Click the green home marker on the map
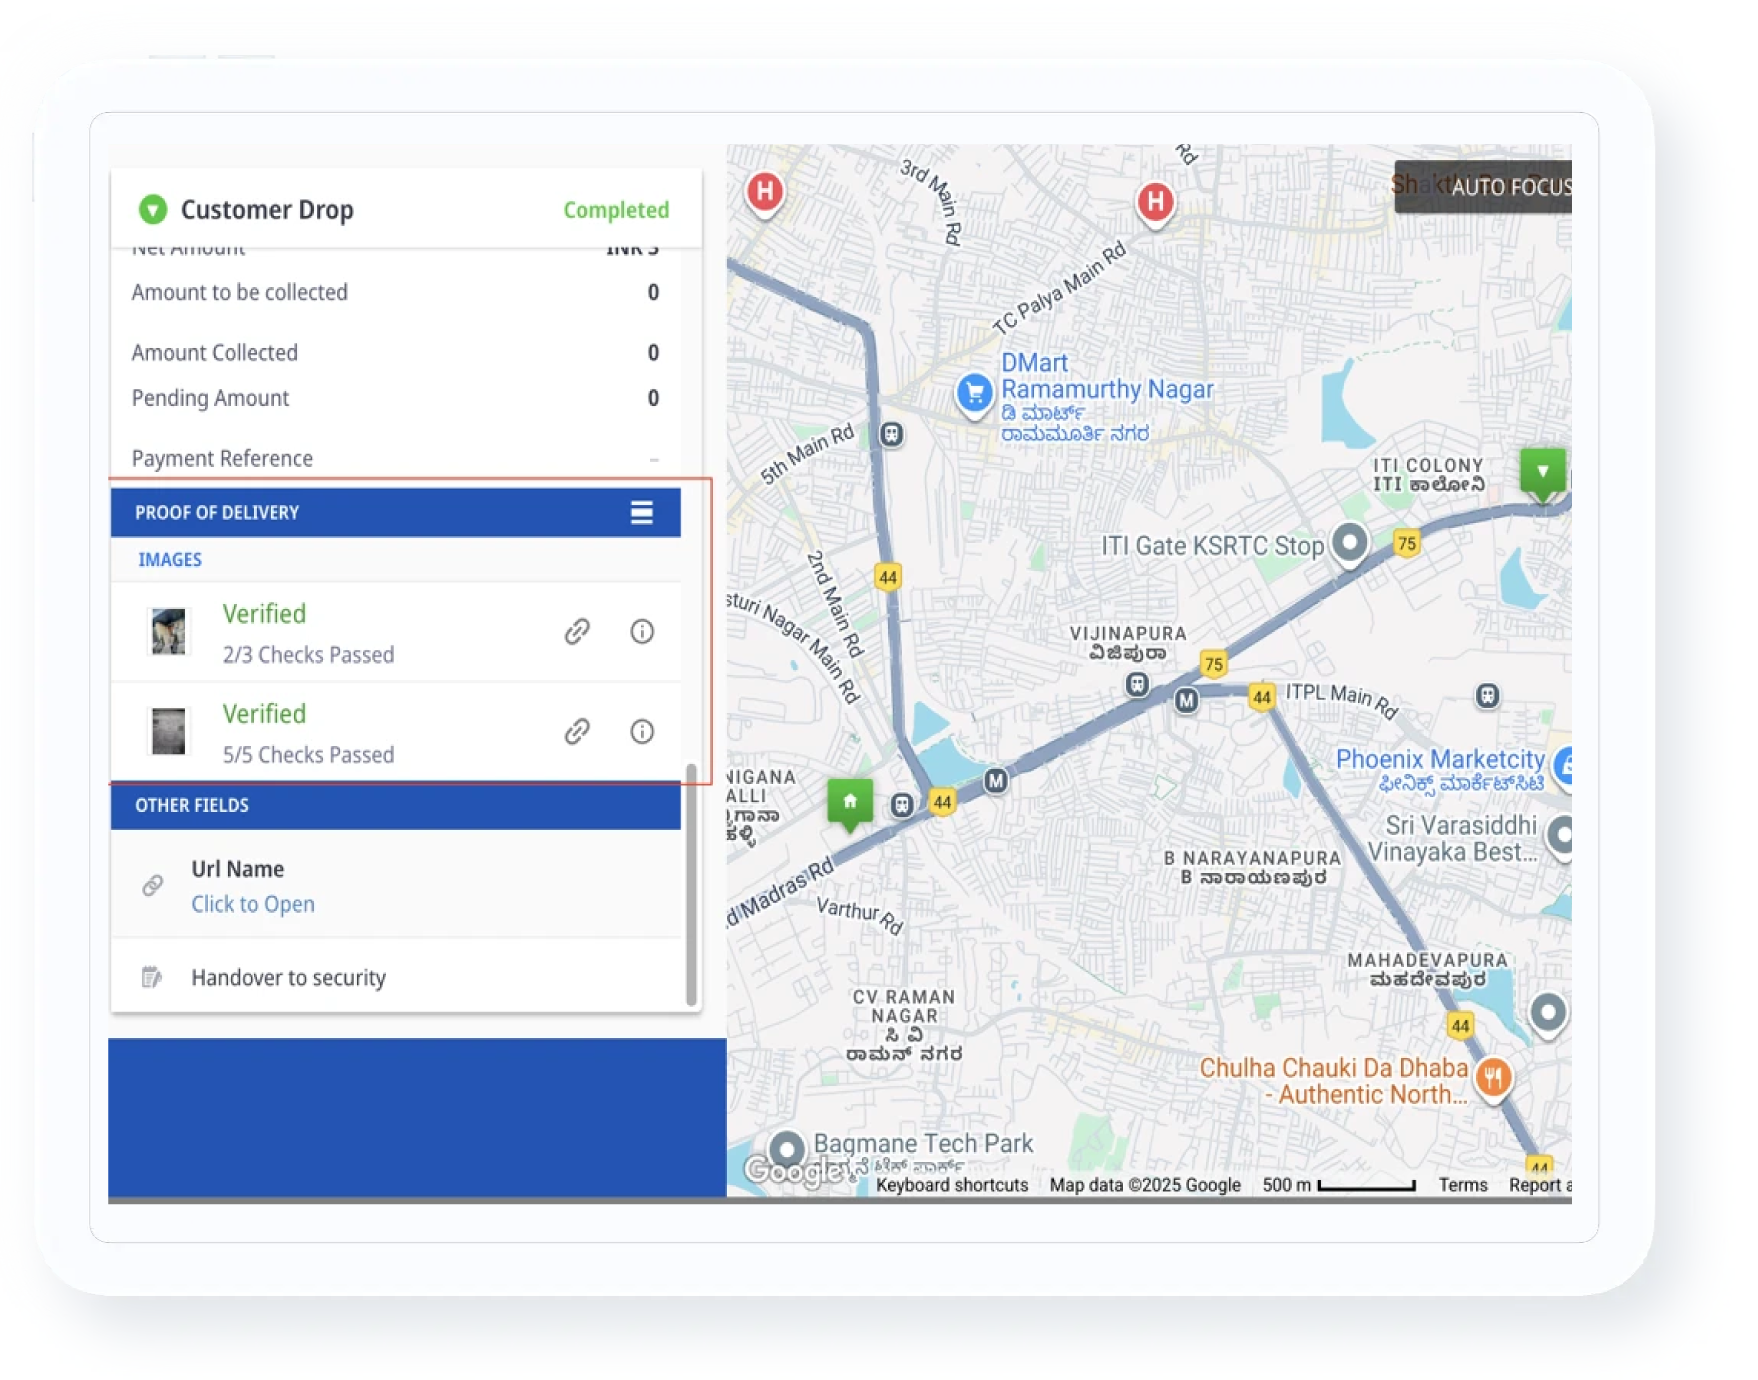 [x=849, y=802]
